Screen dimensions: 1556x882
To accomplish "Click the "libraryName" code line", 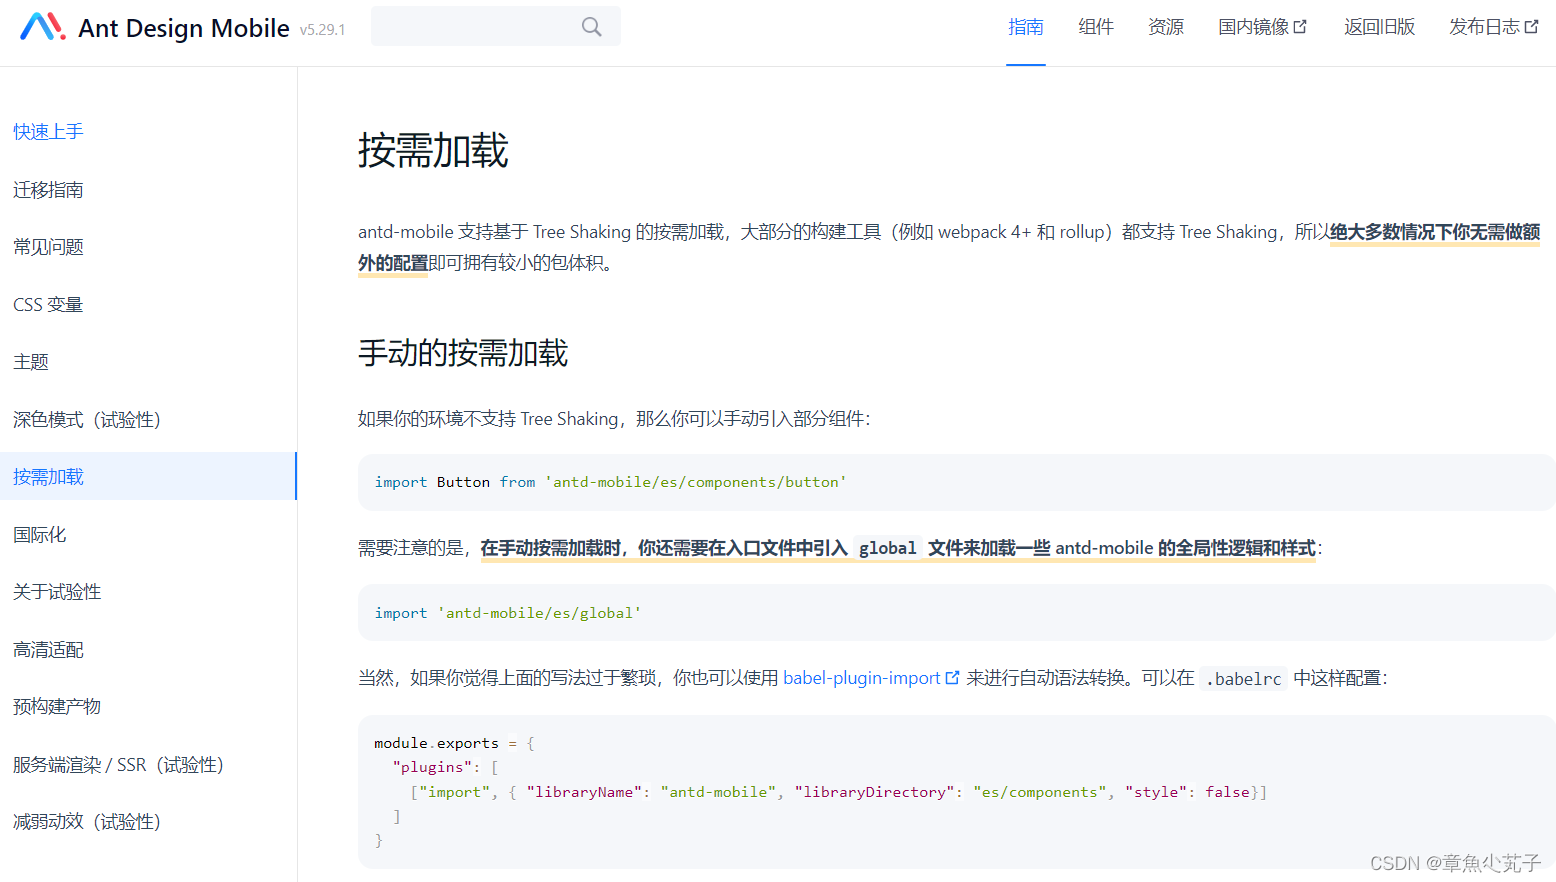I will pyautogui.click(x=838, y=792).
